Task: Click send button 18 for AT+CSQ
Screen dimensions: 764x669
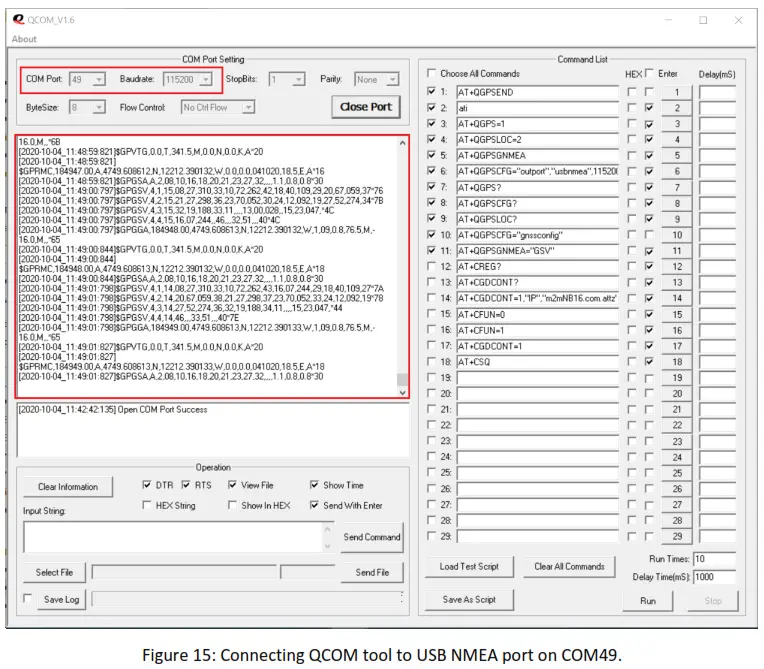Action: [677, 362]
